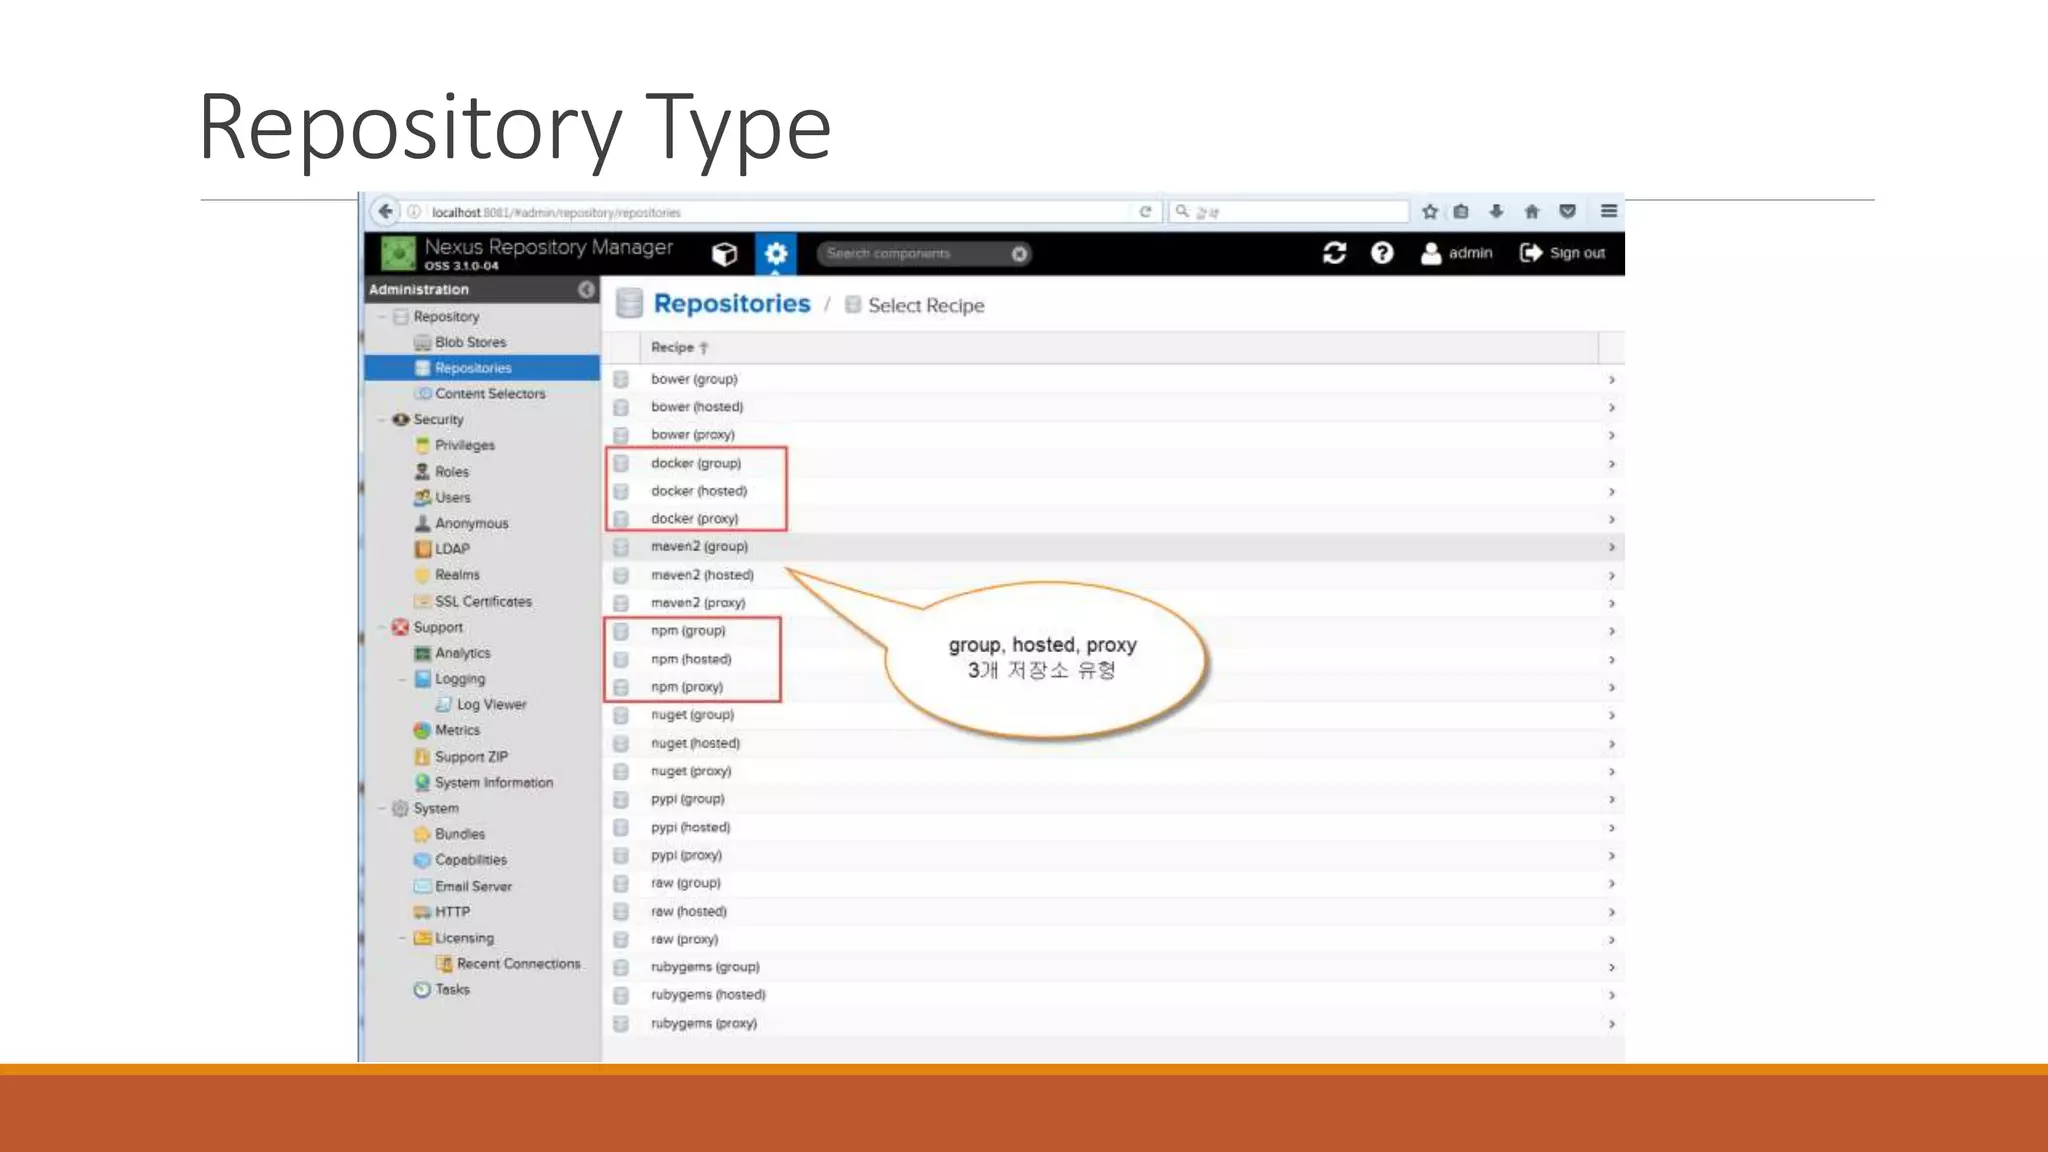Collapse the Licensing tree node
The width and height of the screenshot is (2048, 1152).
(x=403, y=938)
